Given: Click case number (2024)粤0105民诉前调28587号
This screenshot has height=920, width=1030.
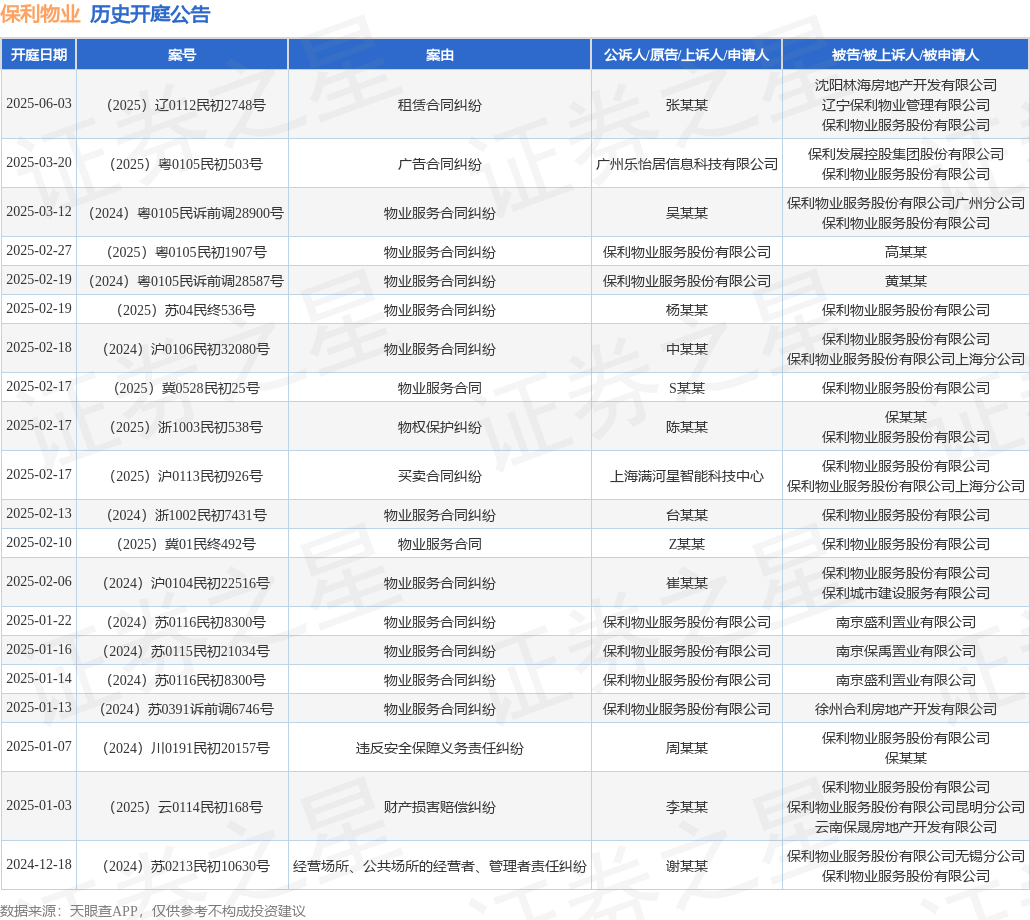Looking at the screenshot, I should coord(186,281).
